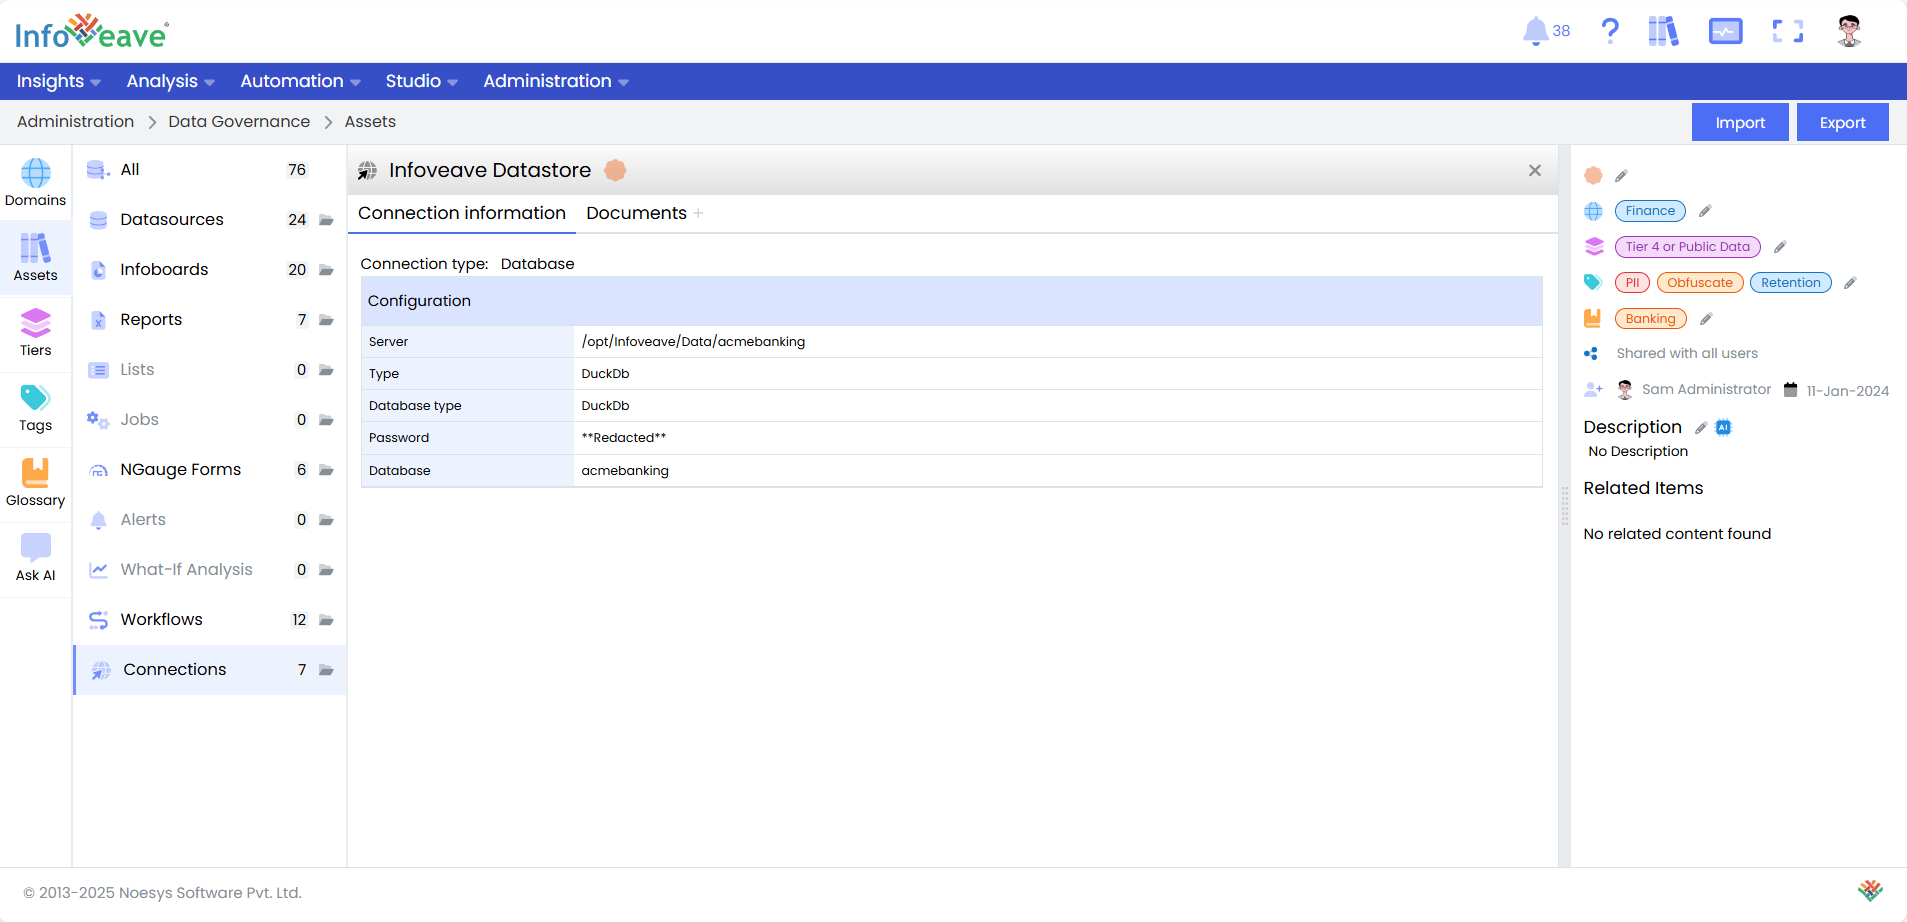Open the Ask AI sidebar icon
Viewport: 1907px width, 922px height.
35,558
